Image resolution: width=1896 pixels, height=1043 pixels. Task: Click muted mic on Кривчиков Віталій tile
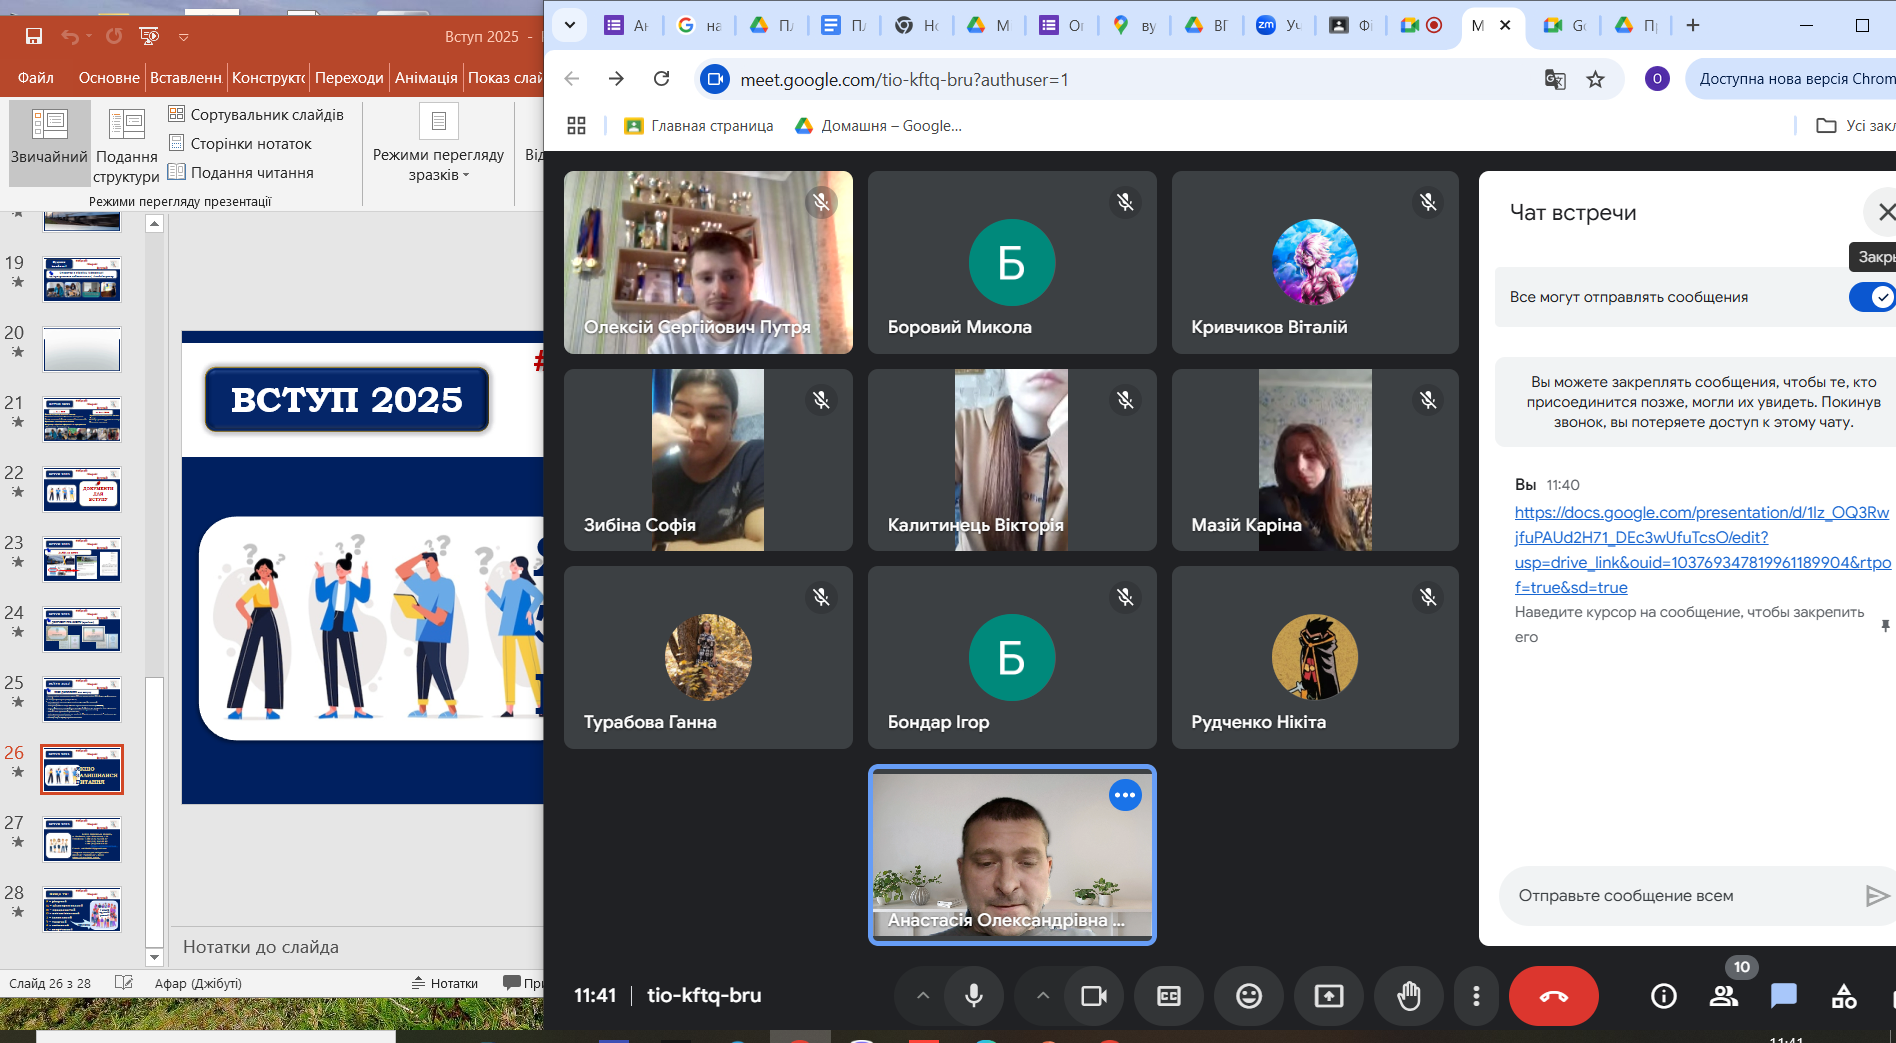pyautogui.click(x=1428, y=203)
